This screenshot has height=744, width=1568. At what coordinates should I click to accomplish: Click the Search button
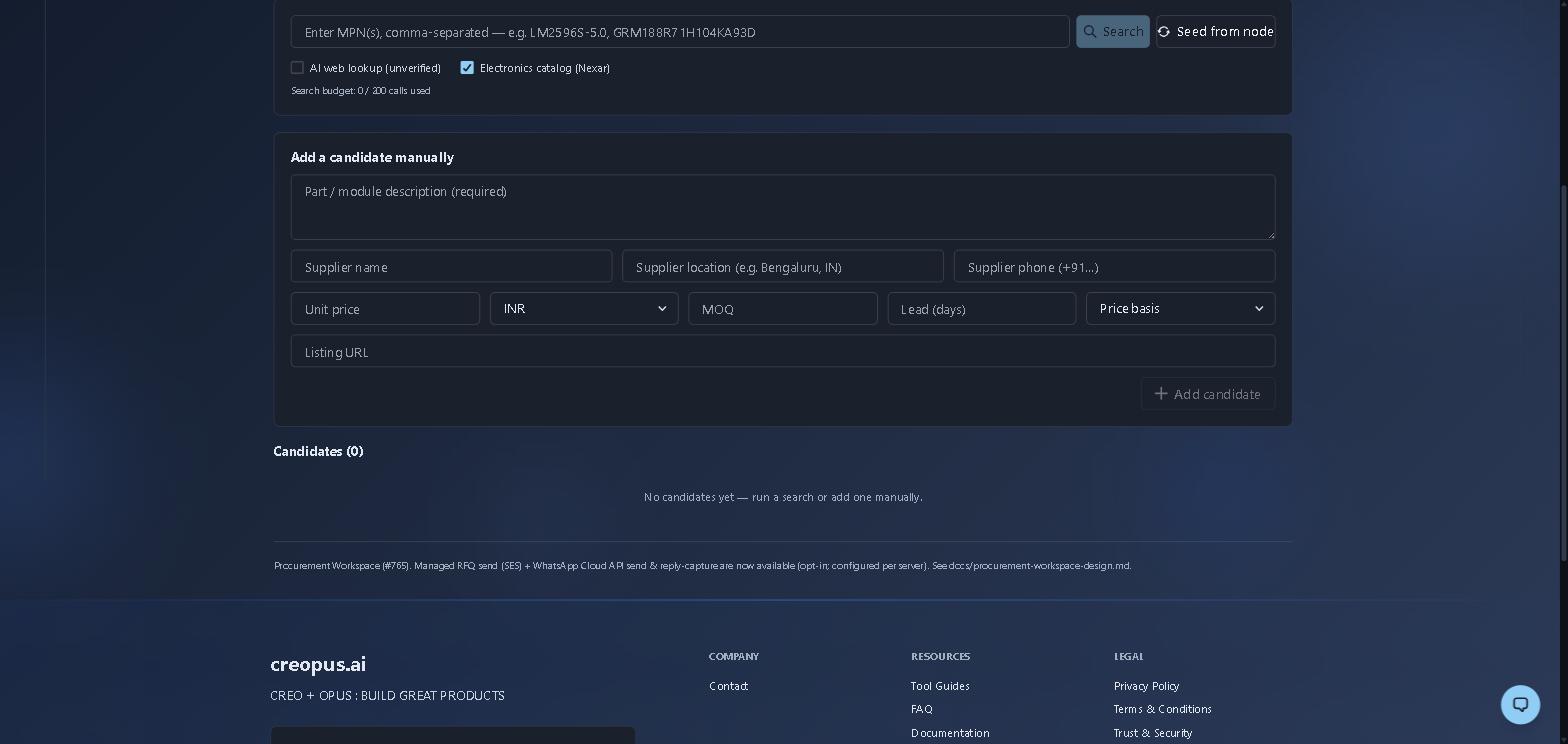pos(1113,32)
